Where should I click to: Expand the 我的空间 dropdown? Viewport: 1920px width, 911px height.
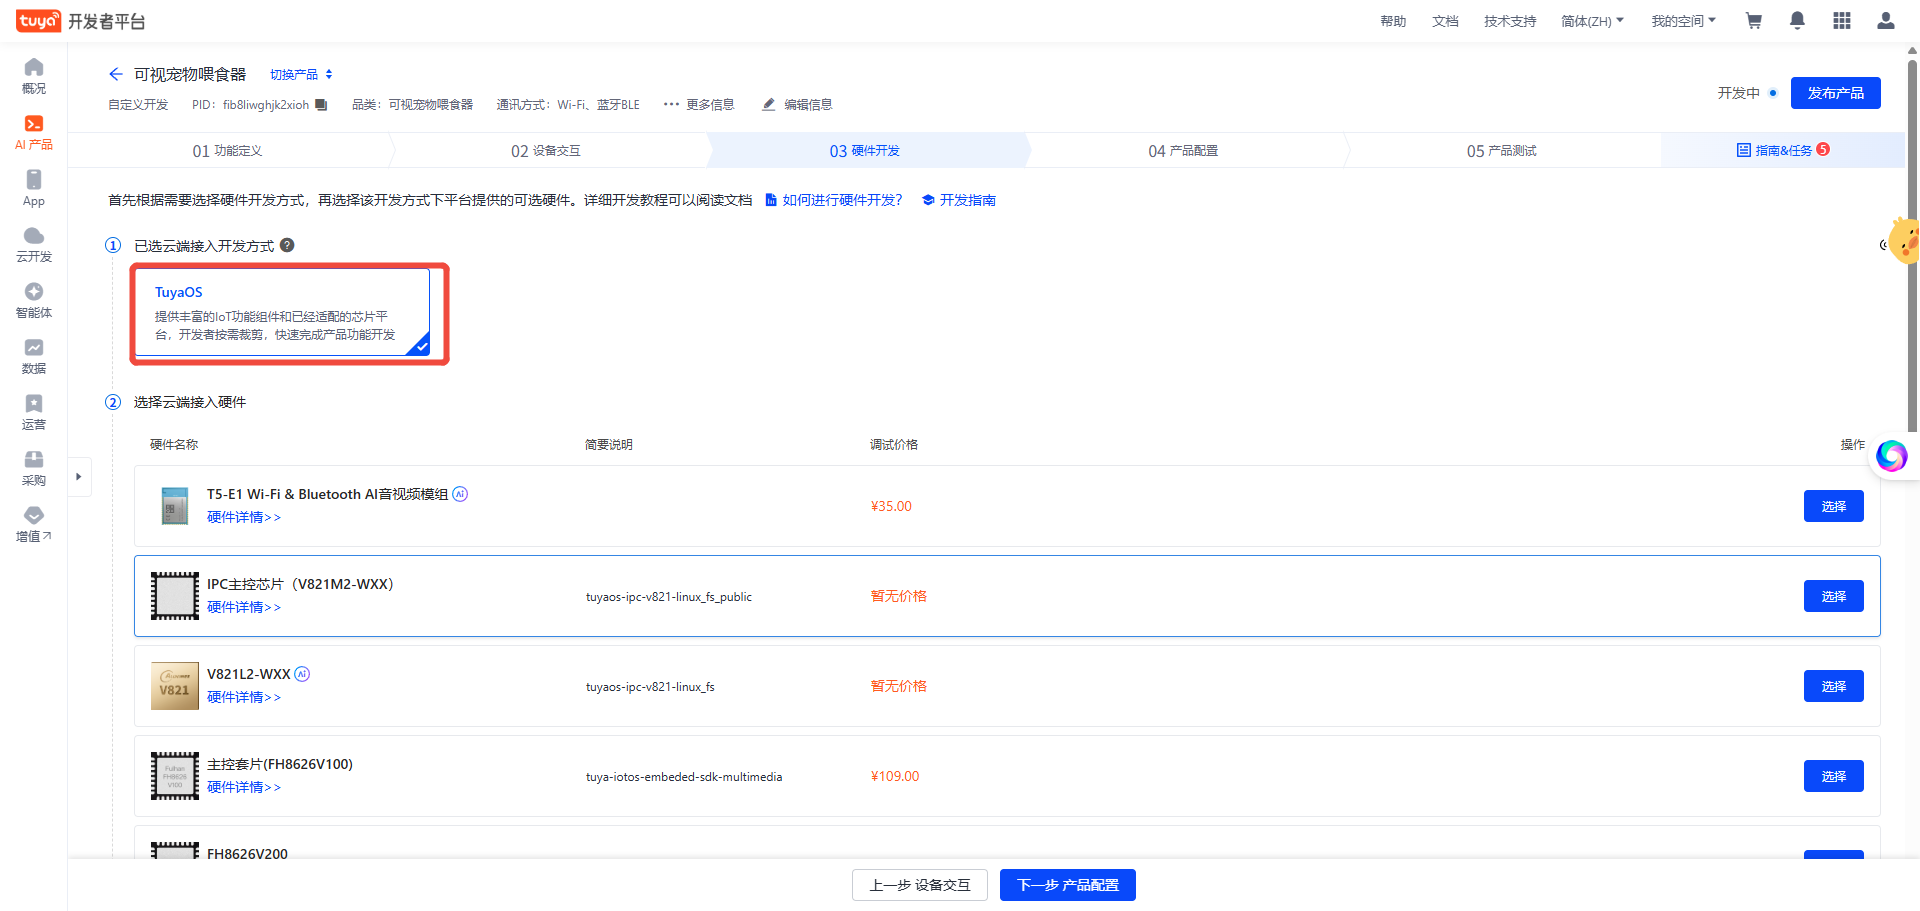[x=1683, y=21]
